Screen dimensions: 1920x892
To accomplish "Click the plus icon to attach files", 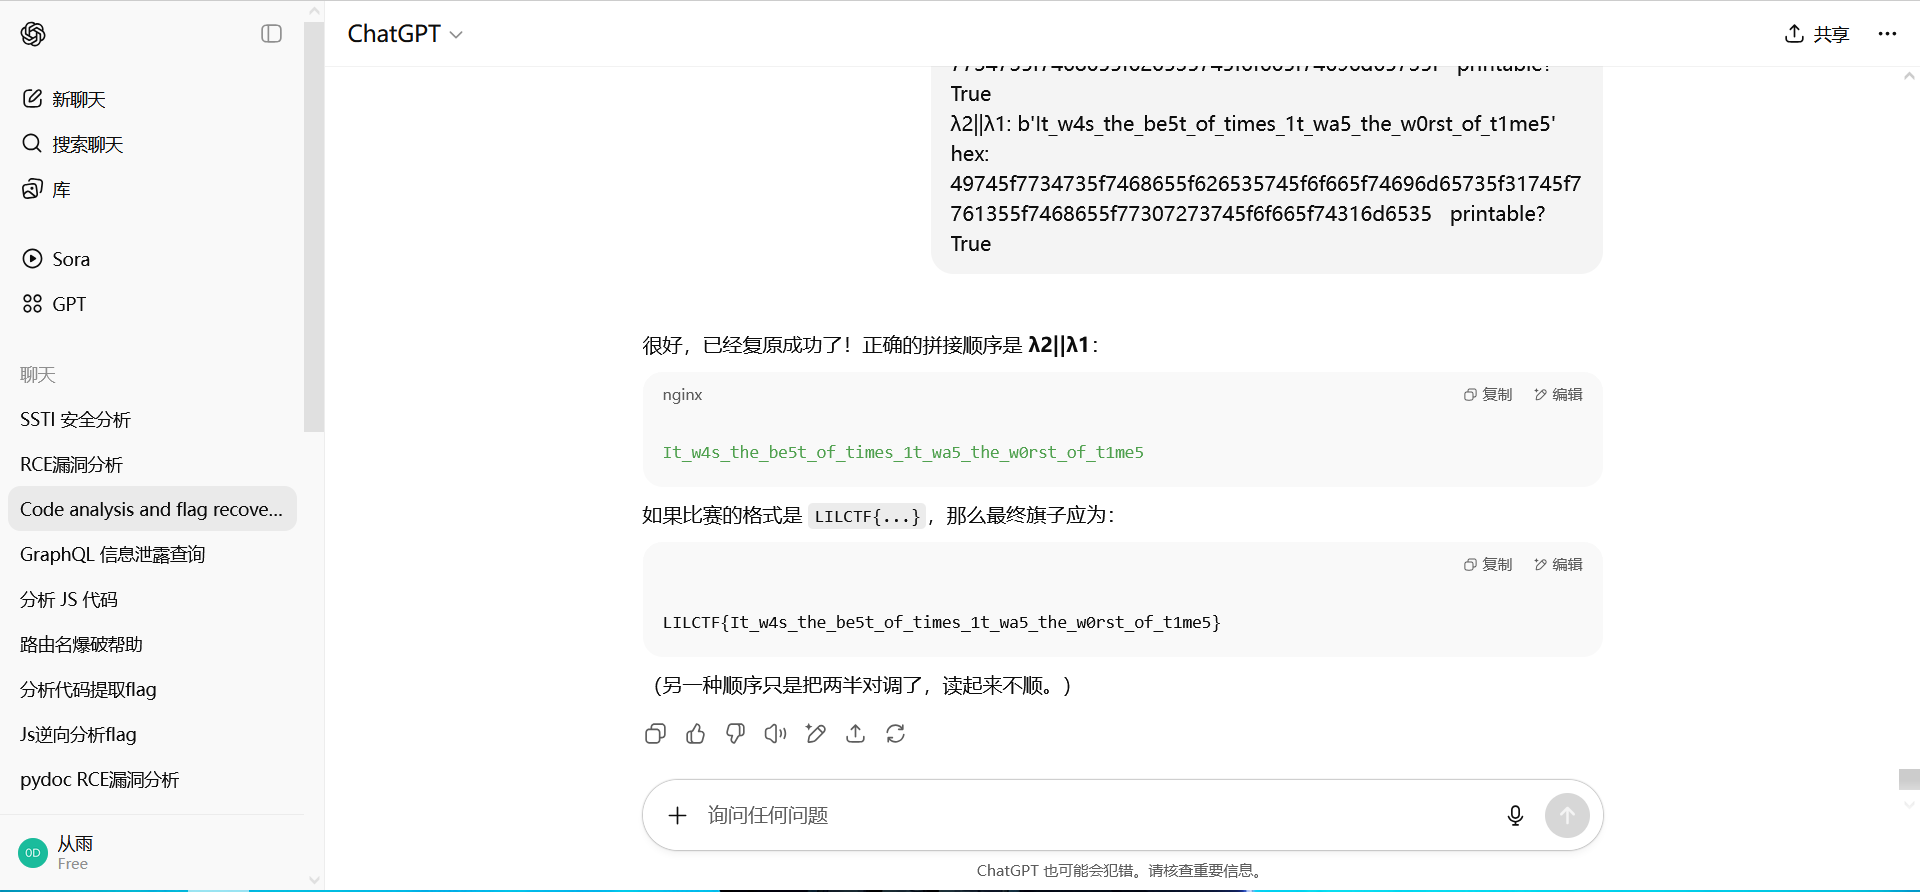I will click(677, 816).
